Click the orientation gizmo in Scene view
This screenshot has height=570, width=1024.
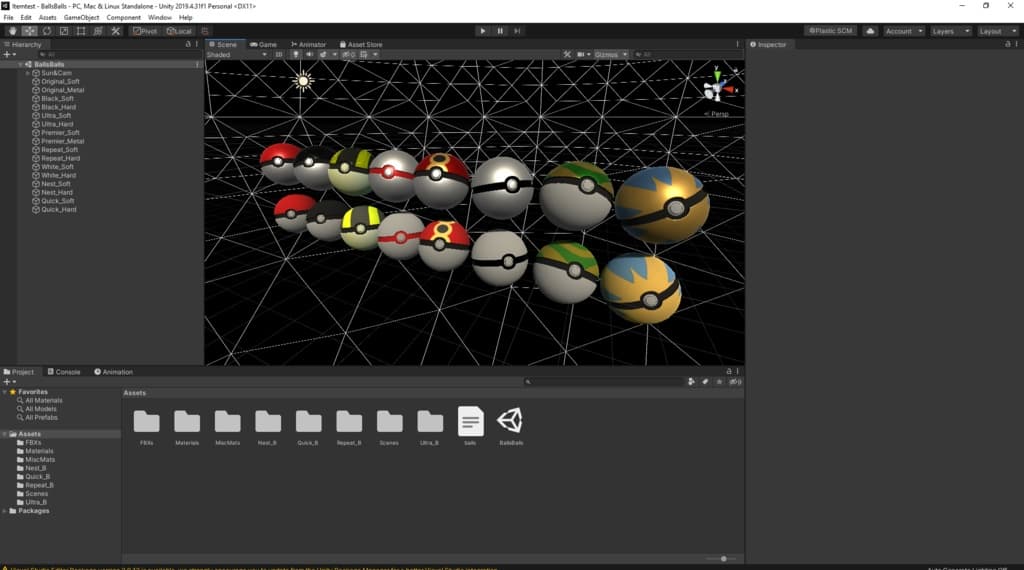[x=717, y=89]
